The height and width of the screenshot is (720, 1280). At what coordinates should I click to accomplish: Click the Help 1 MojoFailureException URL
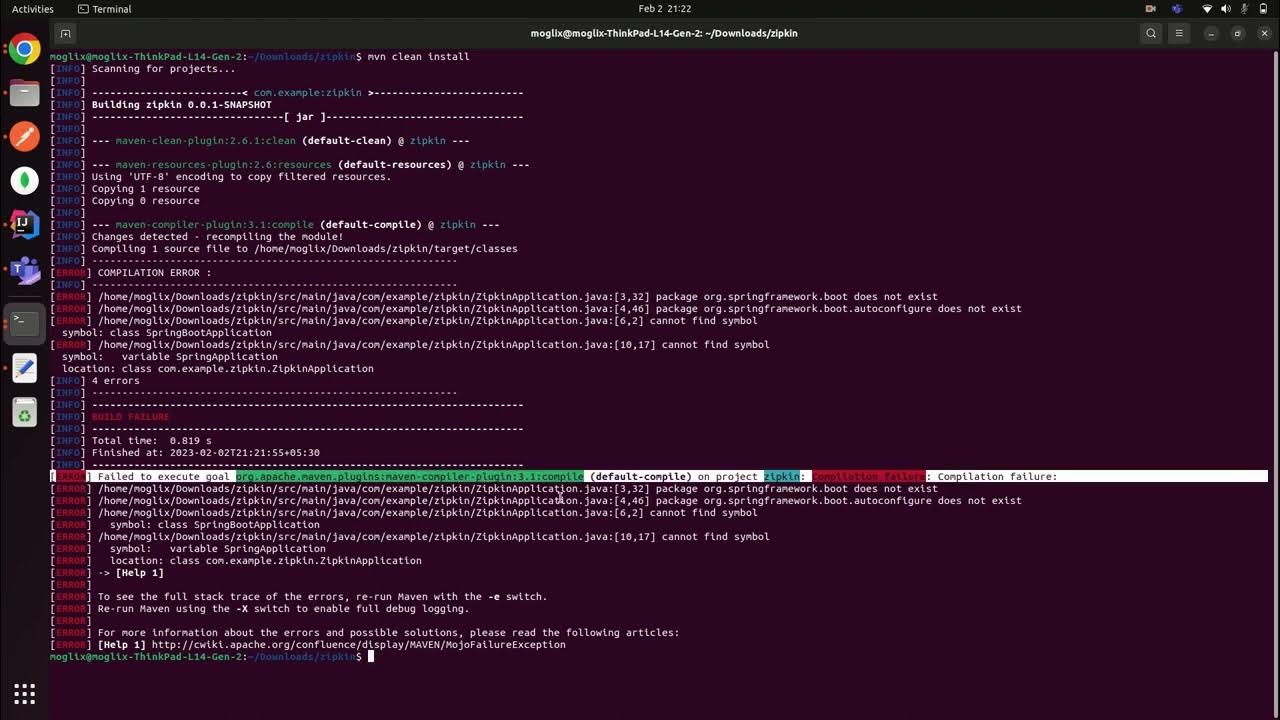(358, 645)
